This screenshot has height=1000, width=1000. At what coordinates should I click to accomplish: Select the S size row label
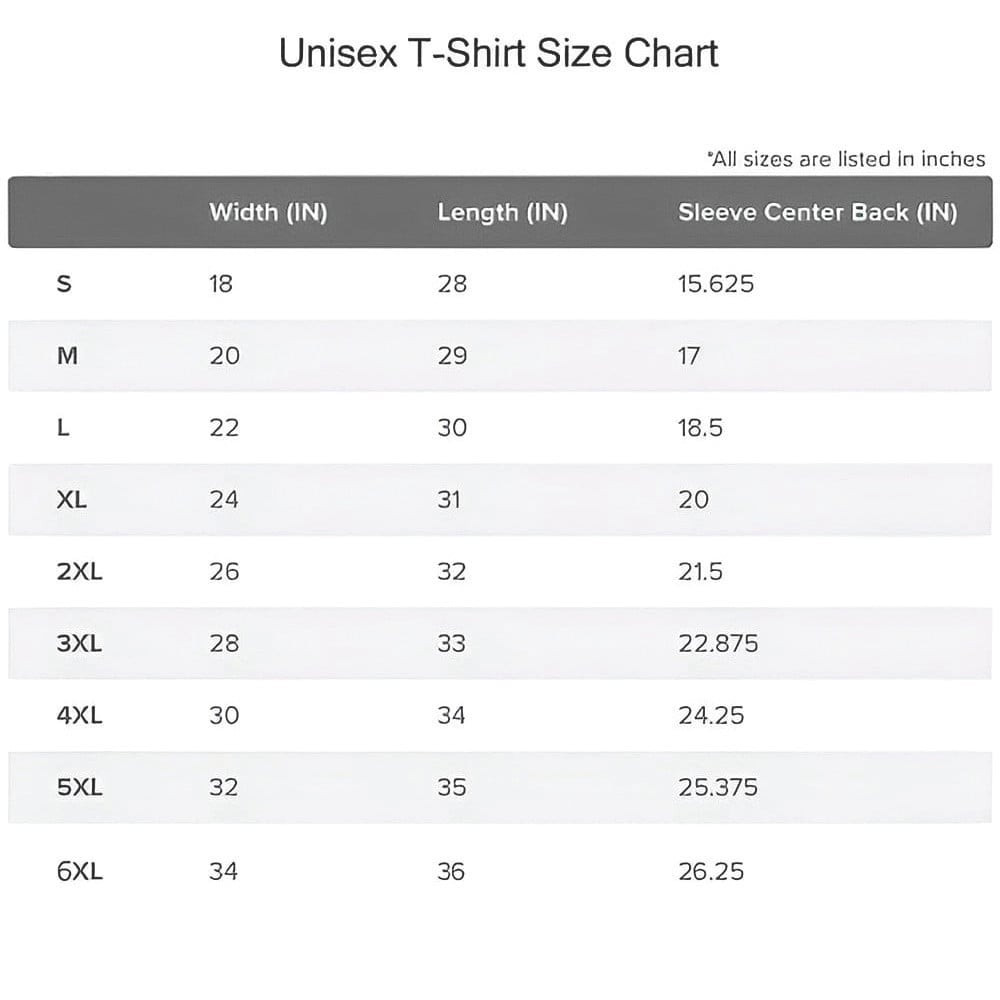click(65, 284)
